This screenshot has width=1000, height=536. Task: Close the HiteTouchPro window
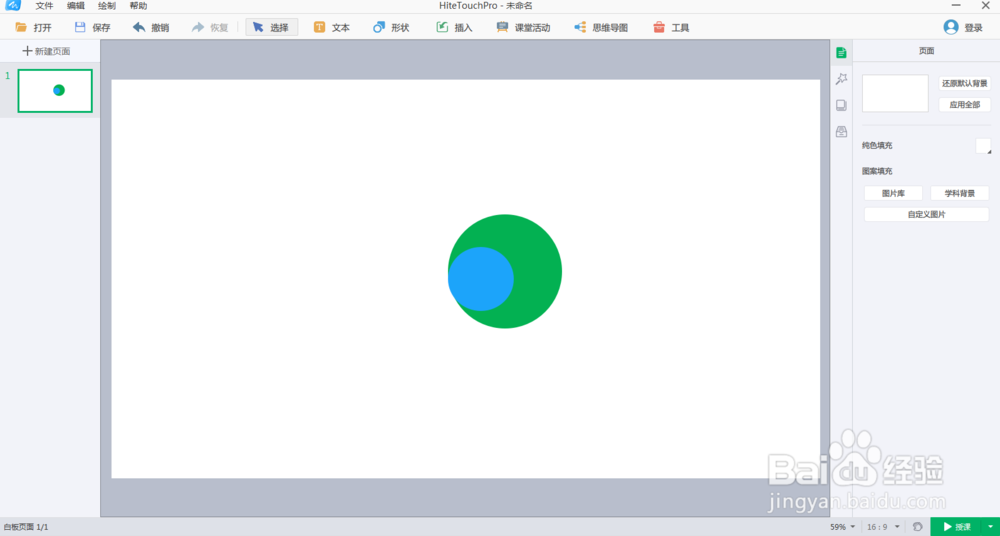tap(985, 6)
